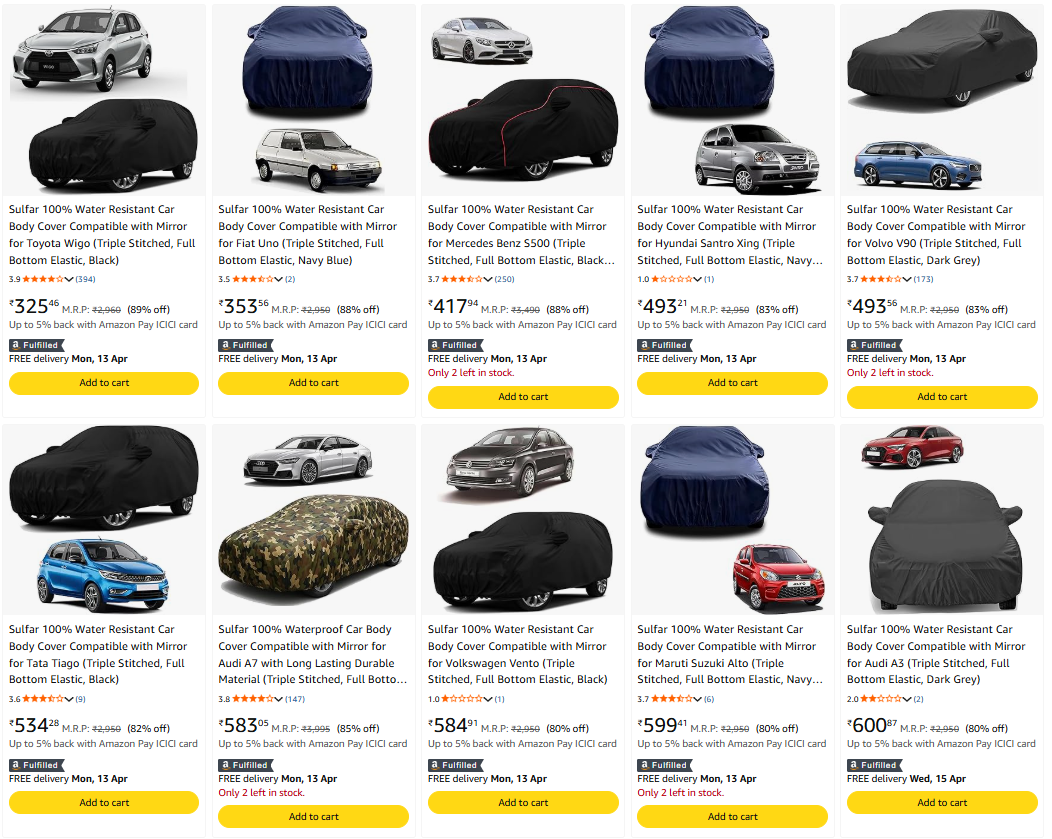Open the 394 reviews link for Wigo cover
This screenshot has height=839, width=1052.
click(x=85, y=279)
